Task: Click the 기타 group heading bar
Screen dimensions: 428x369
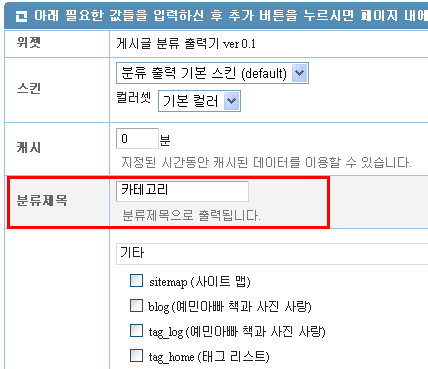Action: tap(272, 254)
